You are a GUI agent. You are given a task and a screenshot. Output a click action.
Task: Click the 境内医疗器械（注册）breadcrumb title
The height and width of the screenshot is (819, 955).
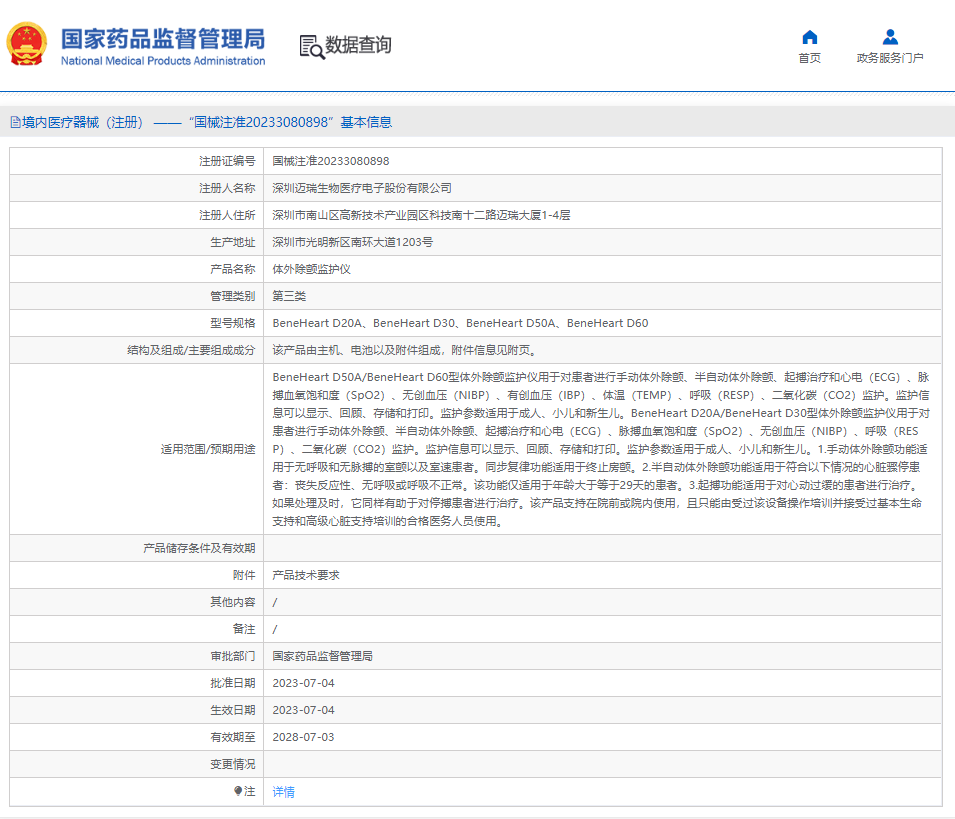(83, 122)
